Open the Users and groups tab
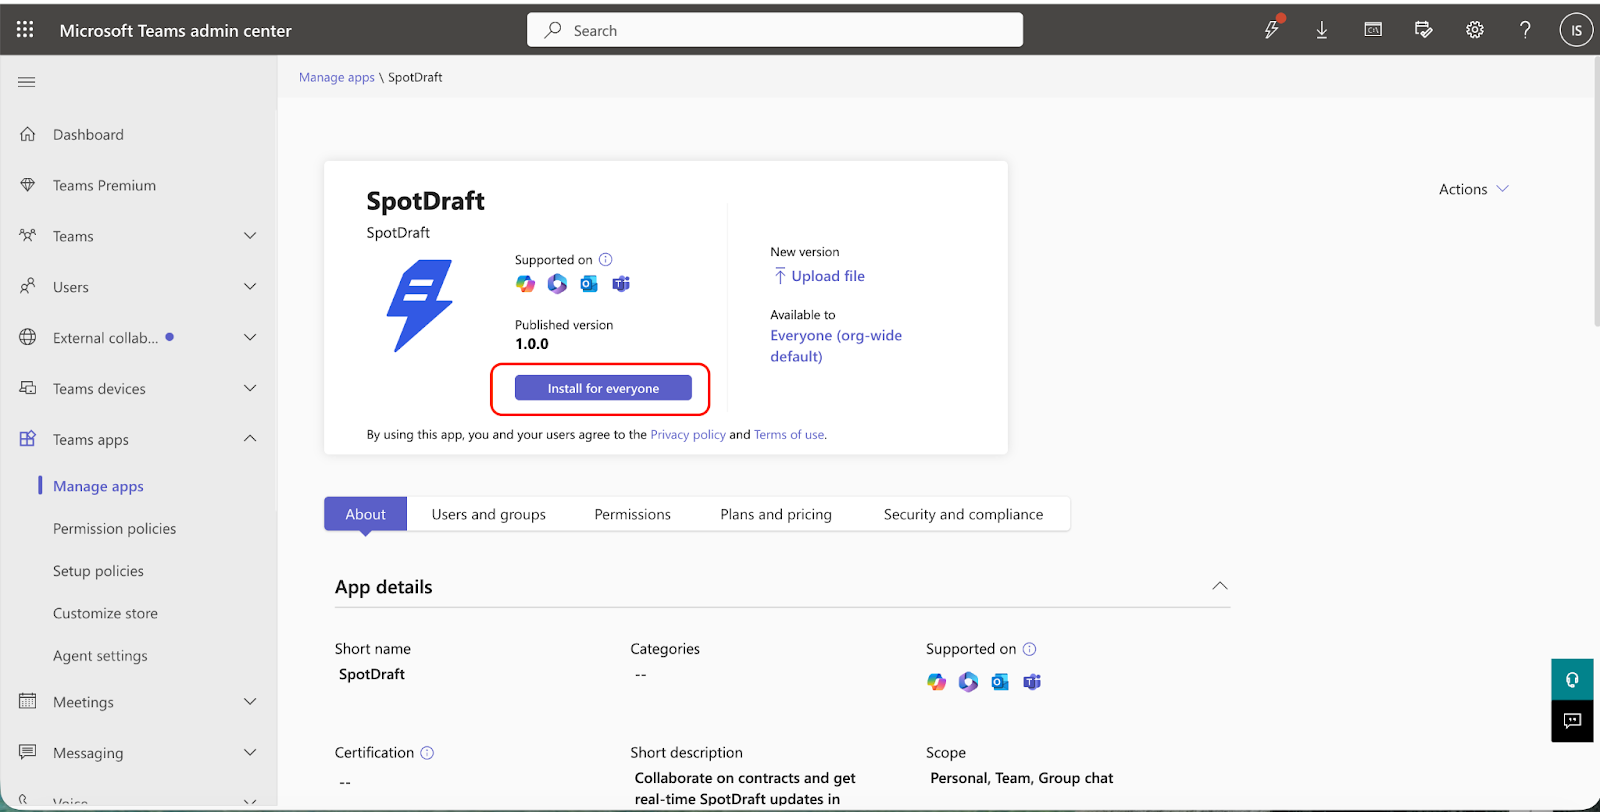The width and height of the screenshot is (1600, 812). pyautogui.click(x=488, y=514)
